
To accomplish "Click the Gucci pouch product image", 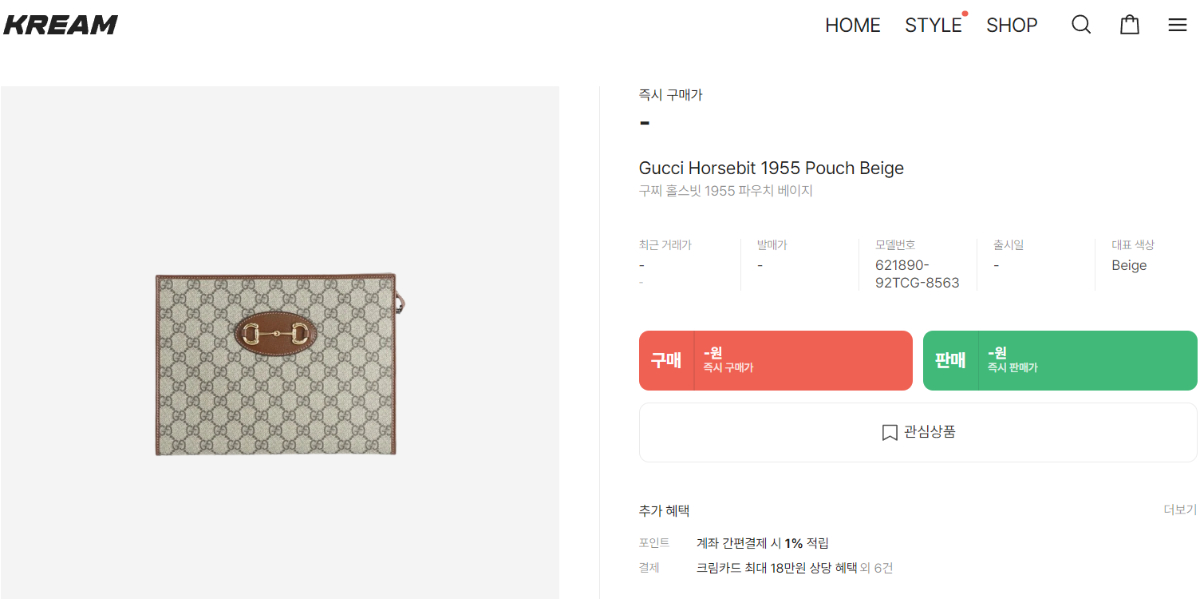I will tap(276, 364).
